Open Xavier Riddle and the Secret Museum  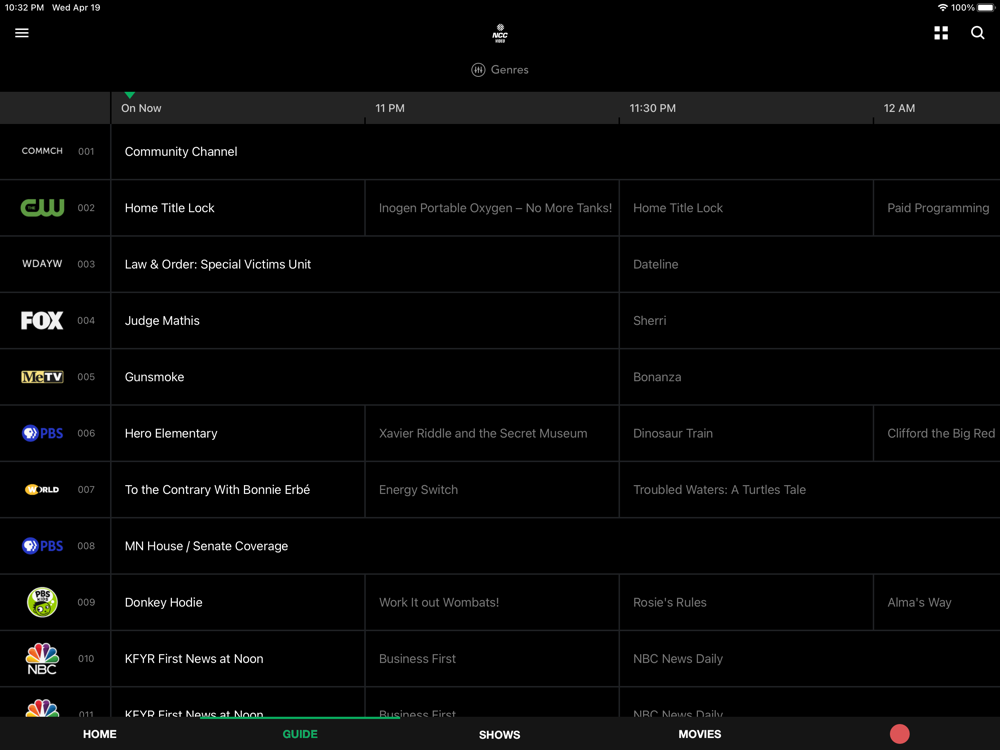pos(492,434)
